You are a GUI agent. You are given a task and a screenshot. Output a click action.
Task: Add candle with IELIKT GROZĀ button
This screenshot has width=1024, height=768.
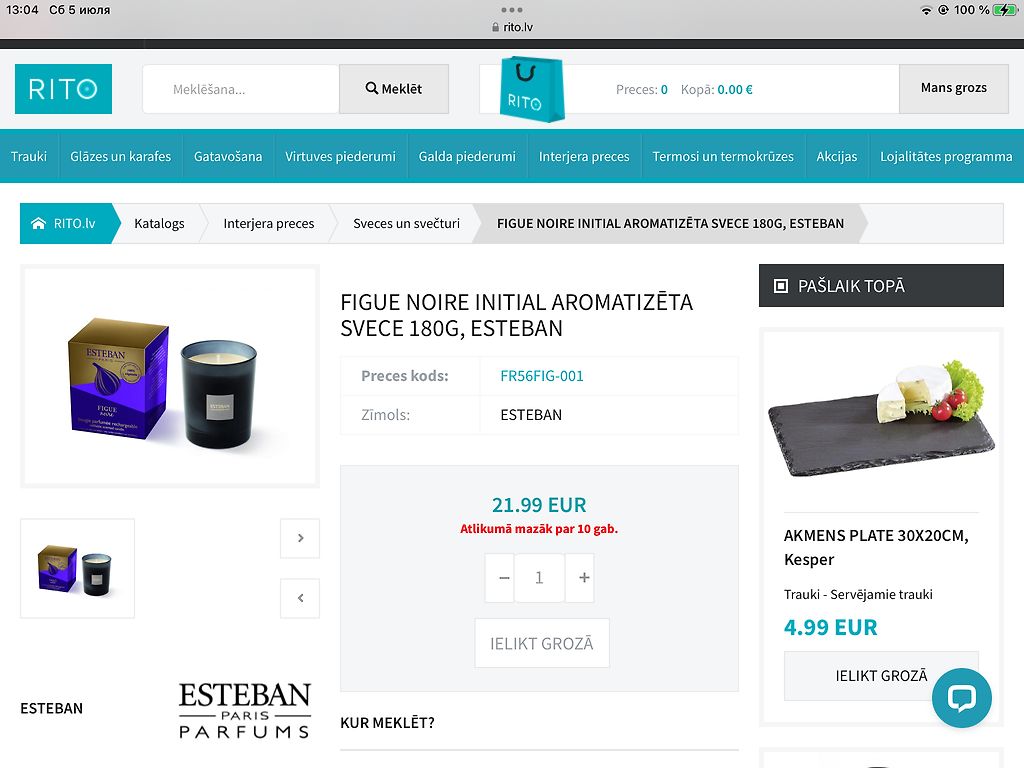tap(542, 643)
